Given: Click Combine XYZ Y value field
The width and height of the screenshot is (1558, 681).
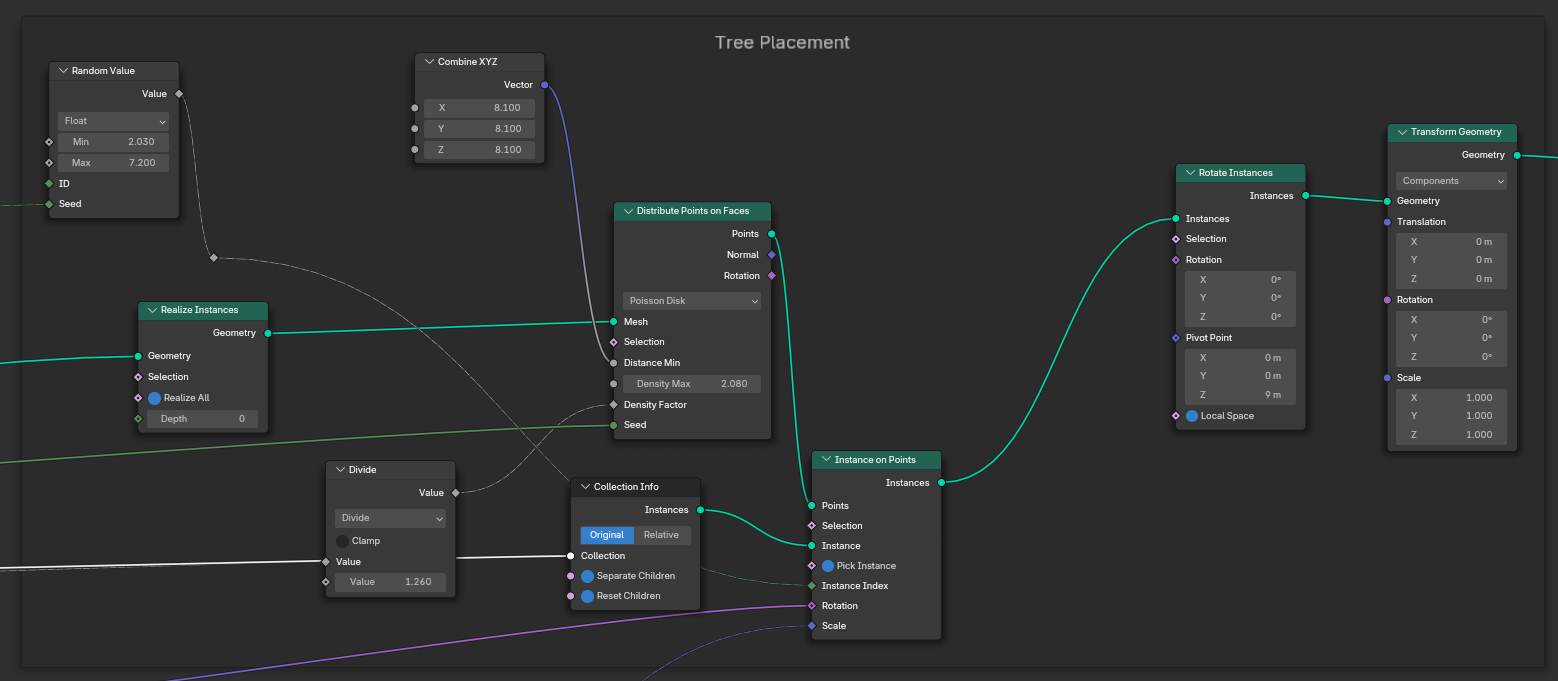Looking at the screenshot, I should pos(479,129).
